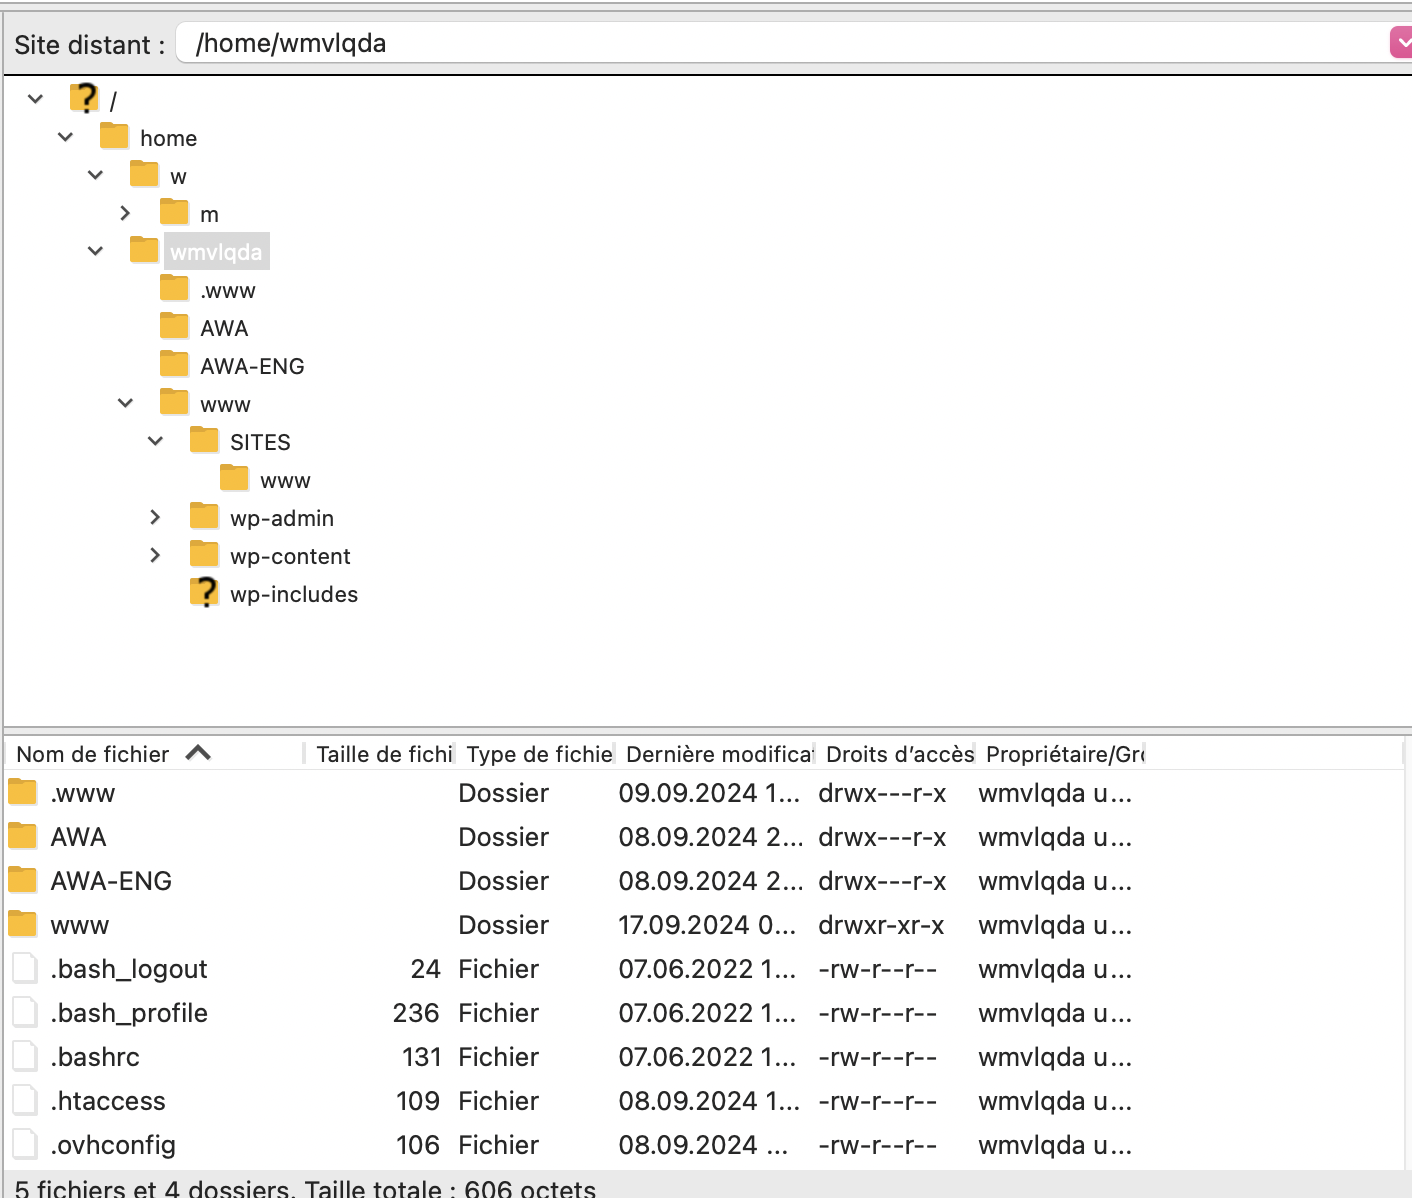The height and width of the screenshot is (1198, 1412).
Task: Click the AWA folder icon in file list
Action: coord(23,837)
